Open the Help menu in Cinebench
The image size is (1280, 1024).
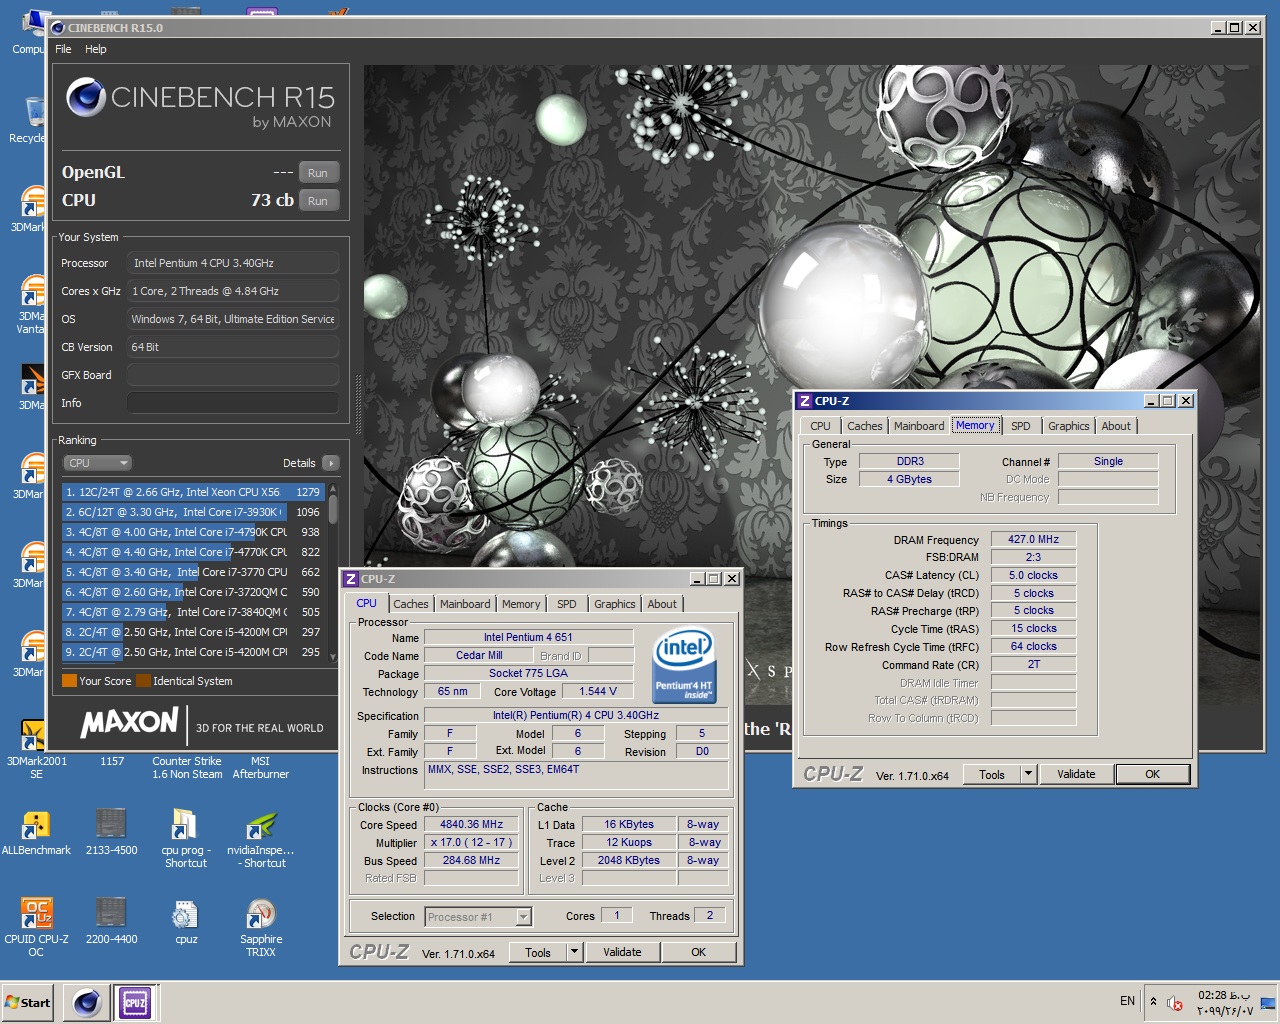(x=95, y=49)
